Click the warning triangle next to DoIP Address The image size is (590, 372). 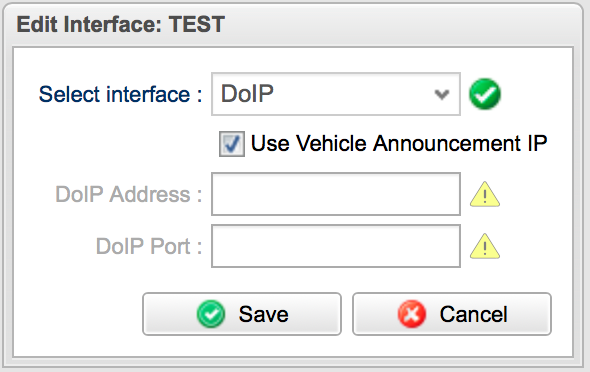click(485, 194)
